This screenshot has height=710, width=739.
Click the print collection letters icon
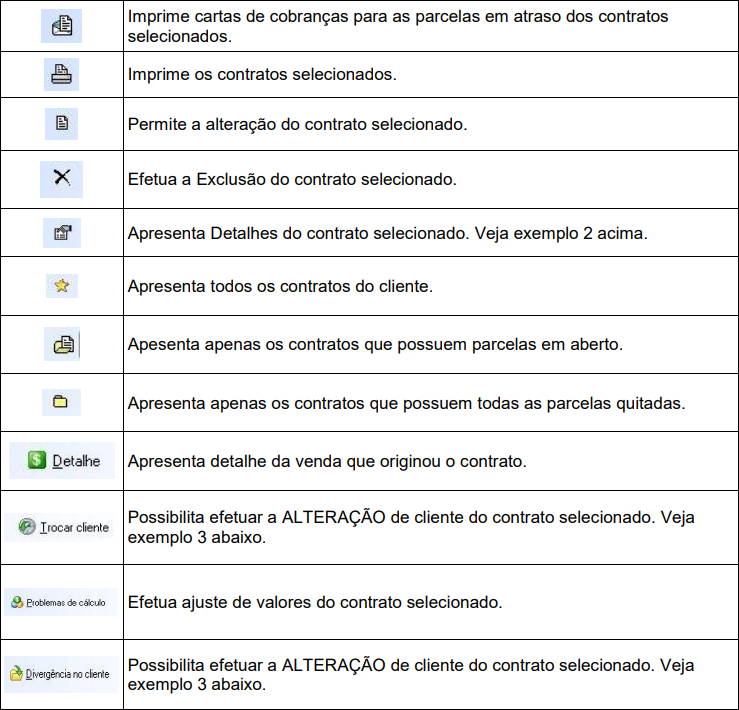tap(61, 26)
